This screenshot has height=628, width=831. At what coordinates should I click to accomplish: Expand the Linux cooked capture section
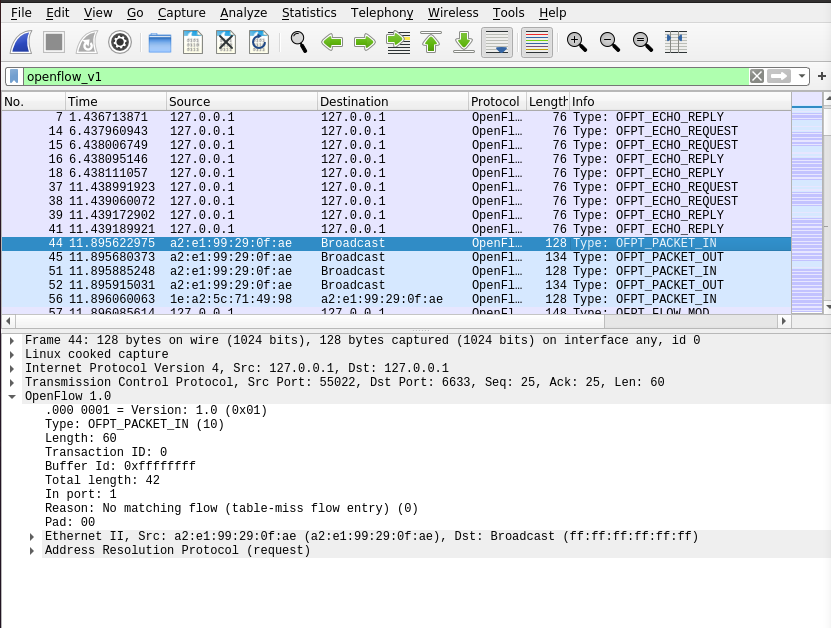(x=12, y=354)
